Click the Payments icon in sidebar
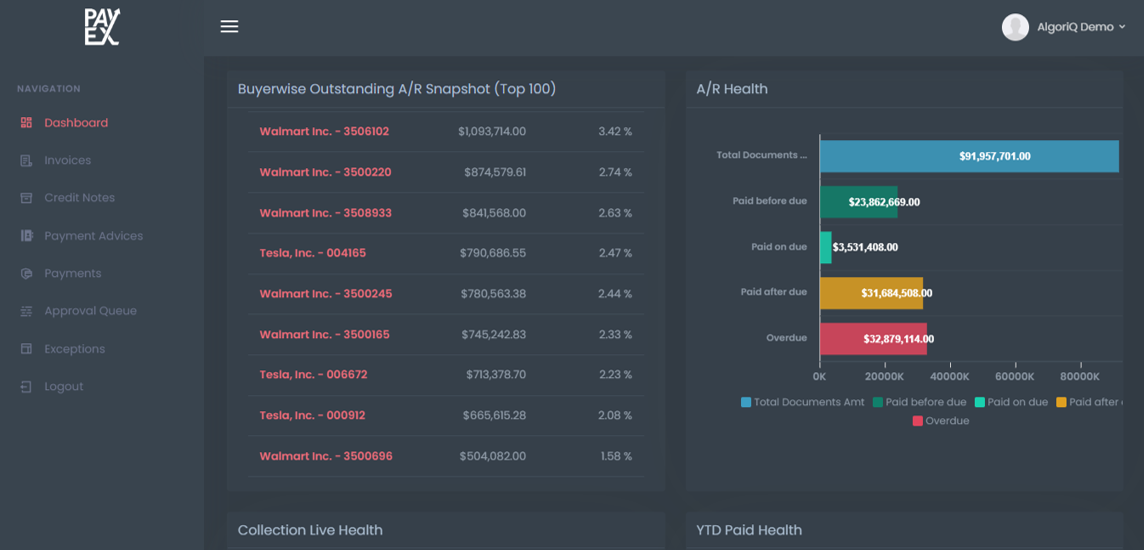This screenshot has height=550, width=1144. coord(26,274)
